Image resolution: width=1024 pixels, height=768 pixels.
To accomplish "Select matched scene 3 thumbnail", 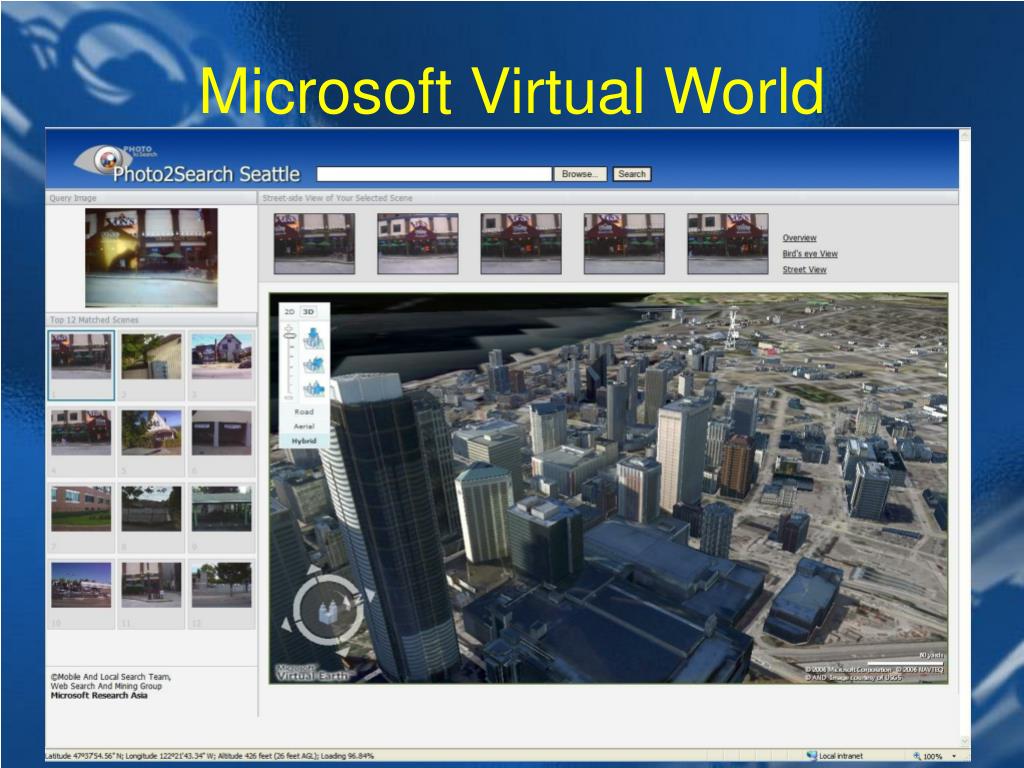I will [x=221, y=356].
